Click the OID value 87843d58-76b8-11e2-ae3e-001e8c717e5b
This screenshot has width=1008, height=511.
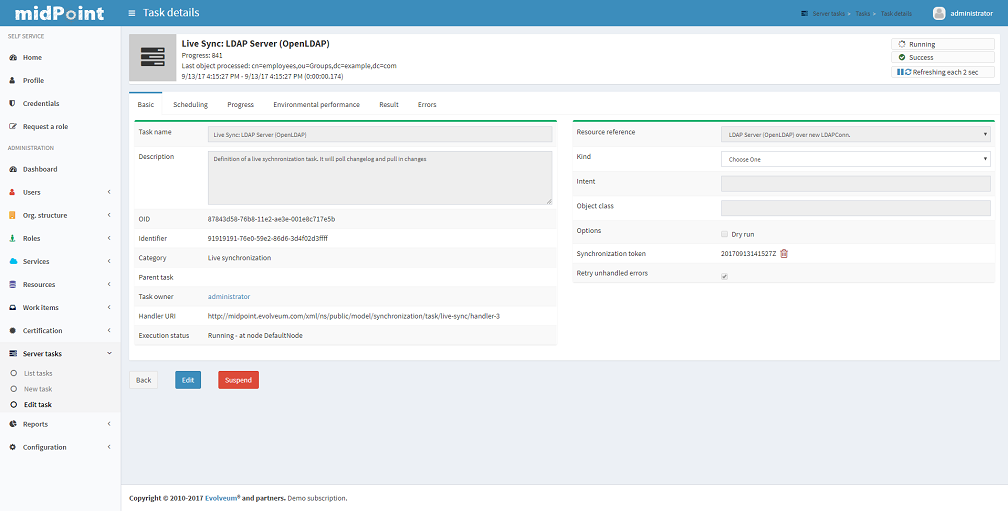[x=271, y=219]
